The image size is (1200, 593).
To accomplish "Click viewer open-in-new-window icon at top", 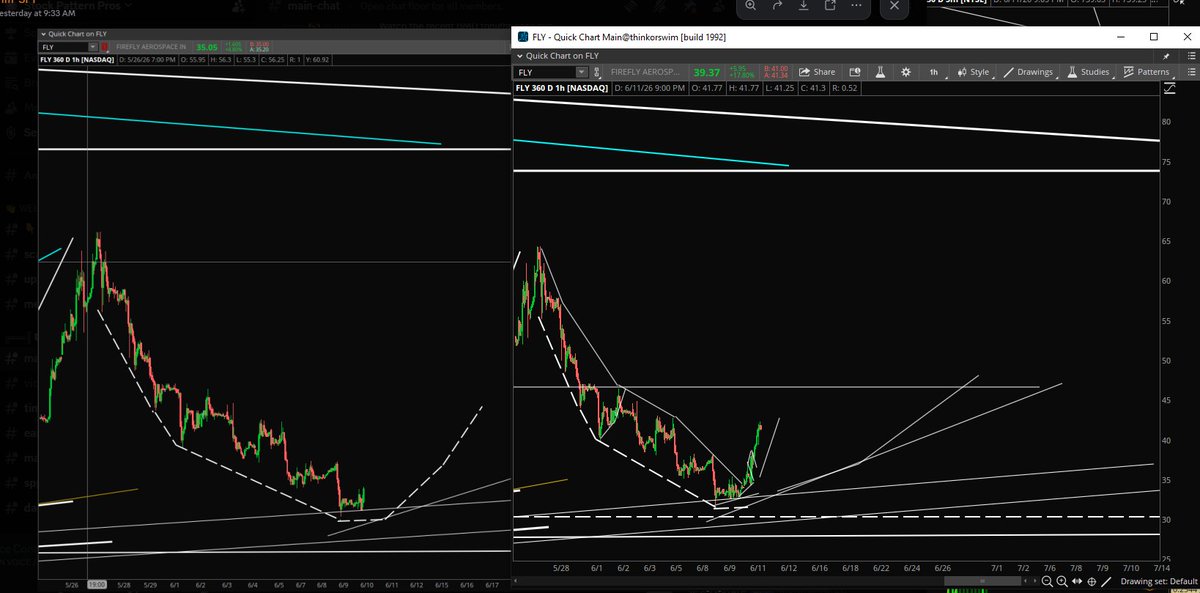I will [x=829, y=6].
